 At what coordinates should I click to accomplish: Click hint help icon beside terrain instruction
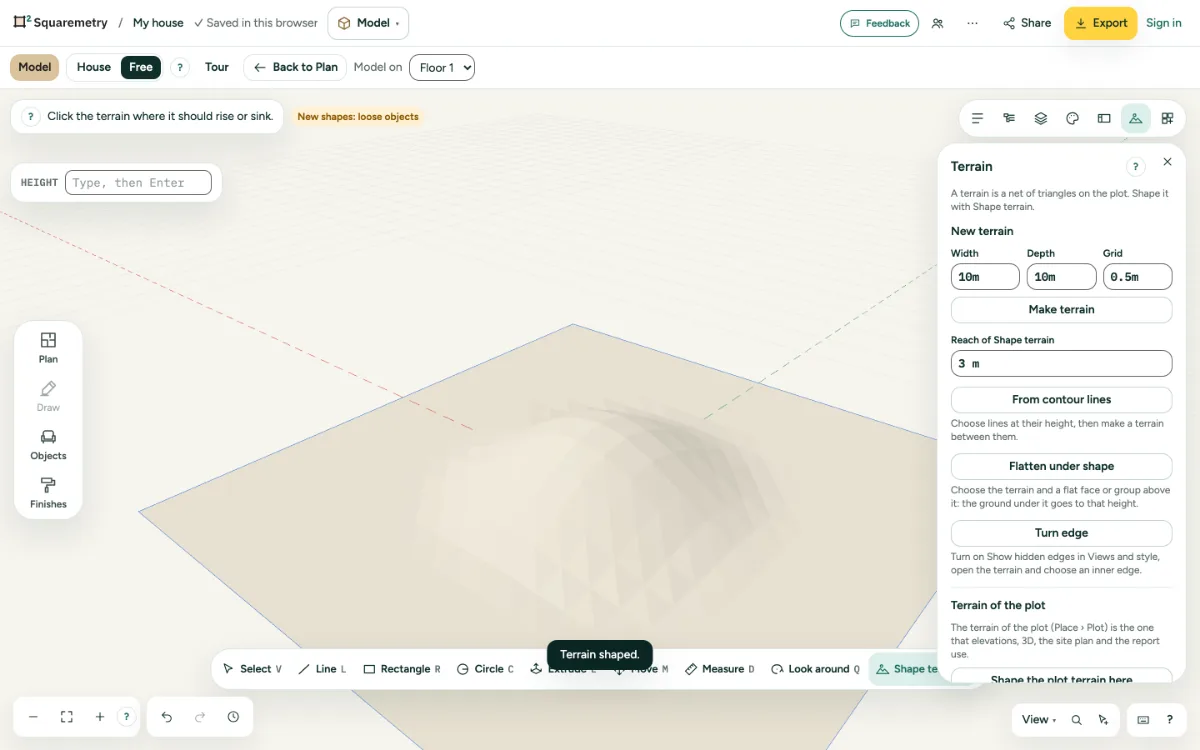coord(31,116)
